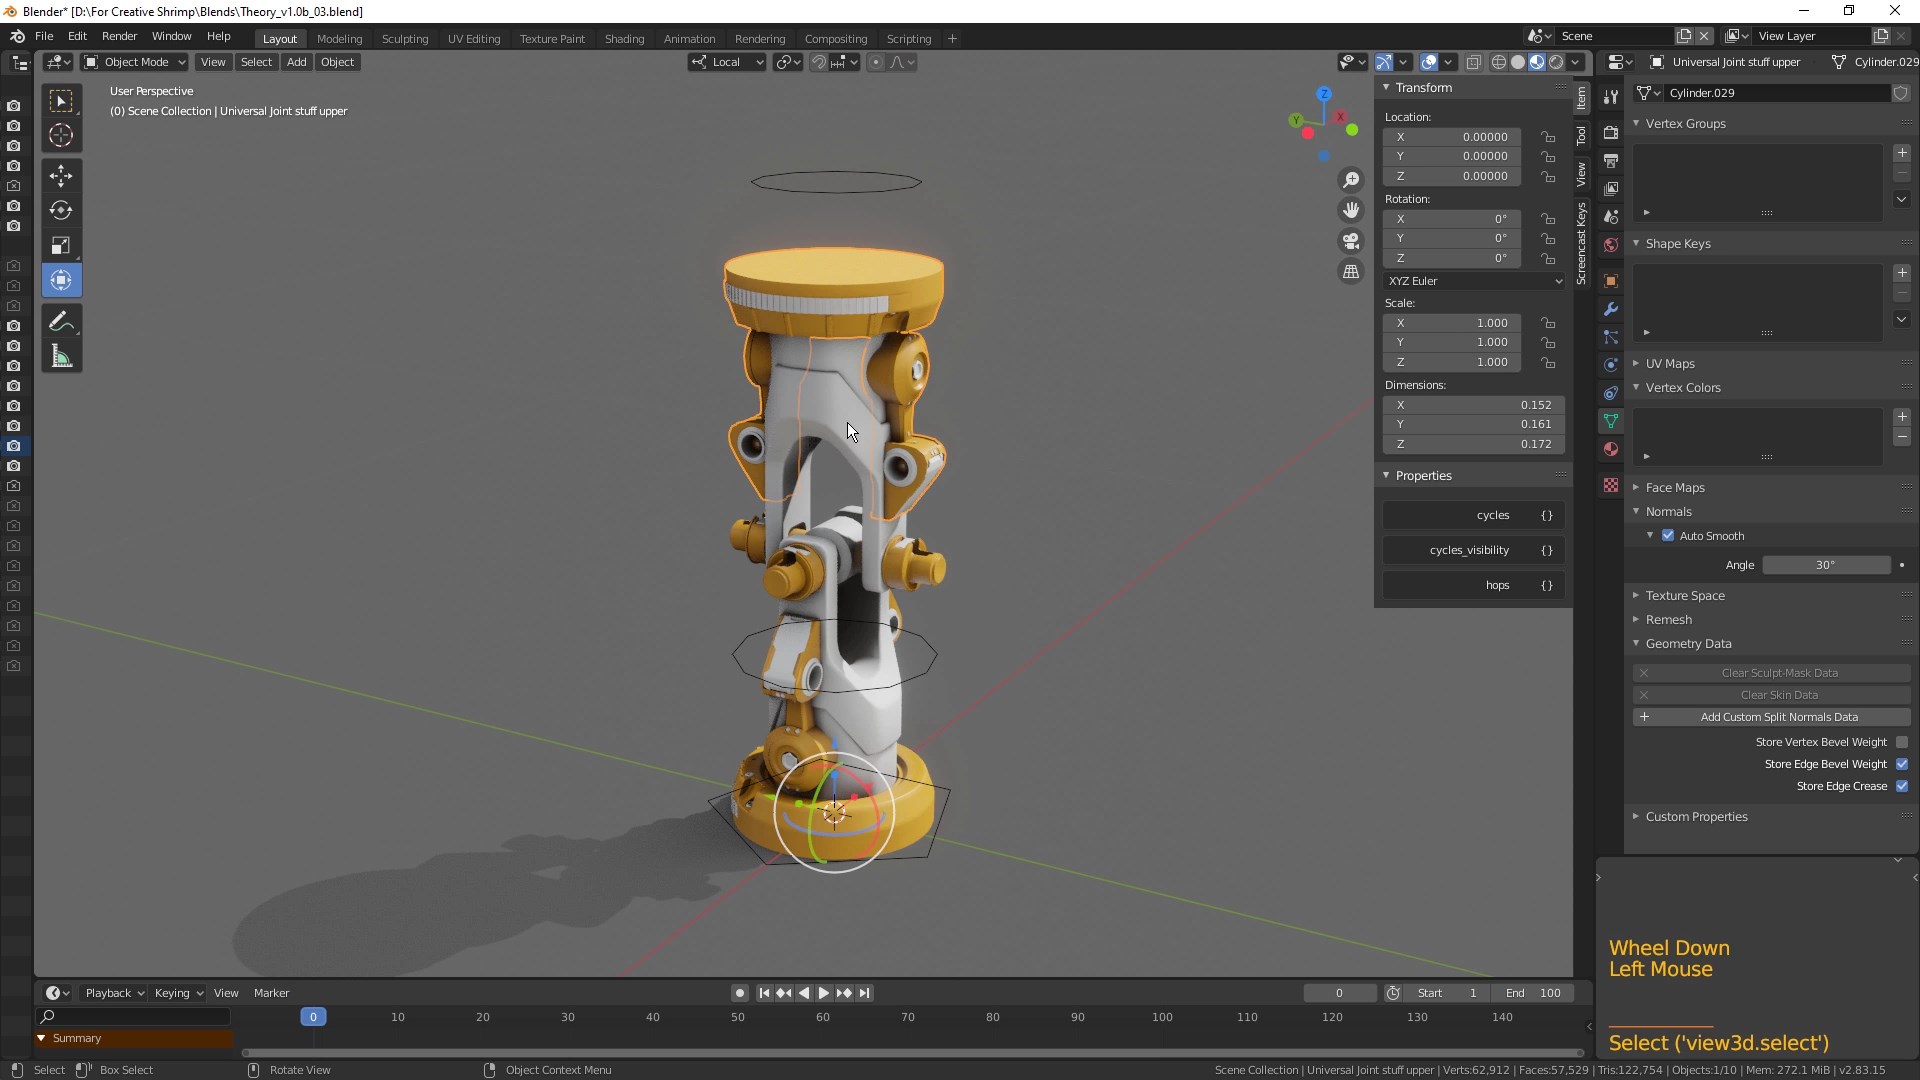This screenshot has height=1080, width=1920.
Task: Pick the Measure ruler tool
Action: coord(61,357)
